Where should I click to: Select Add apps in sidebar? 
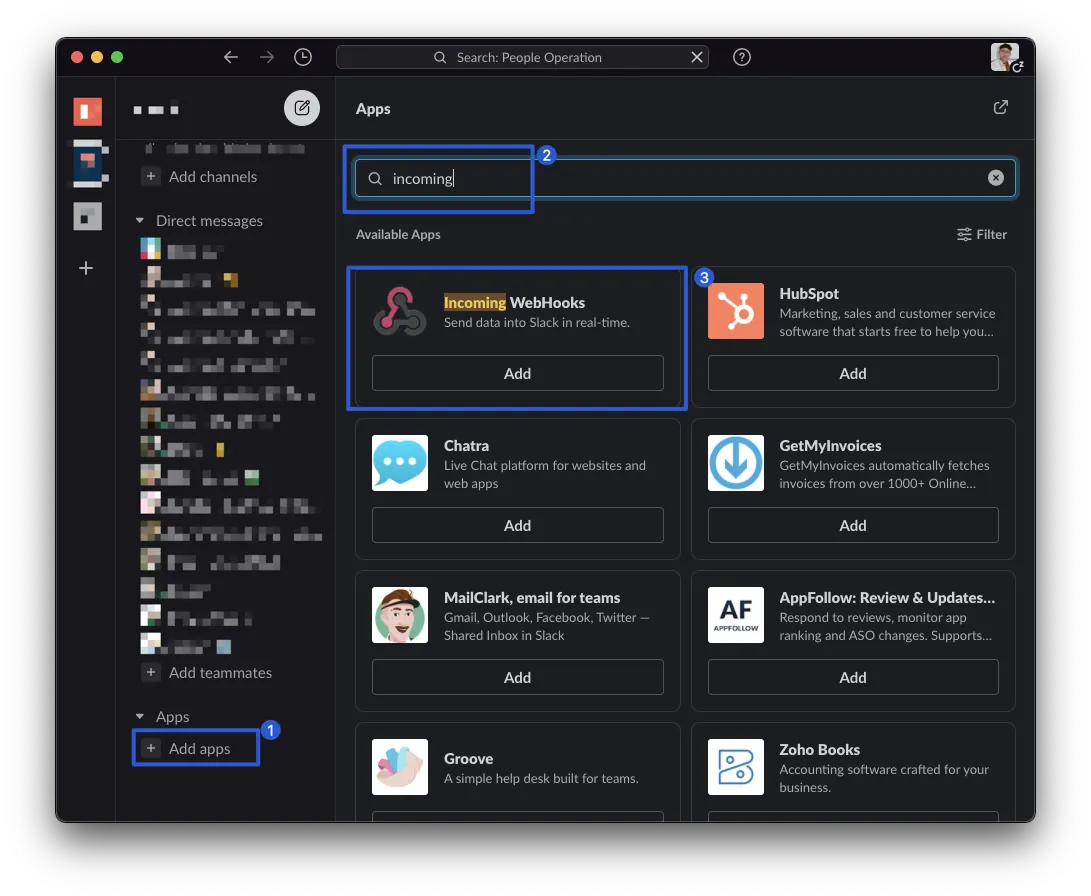click(199, 749)
